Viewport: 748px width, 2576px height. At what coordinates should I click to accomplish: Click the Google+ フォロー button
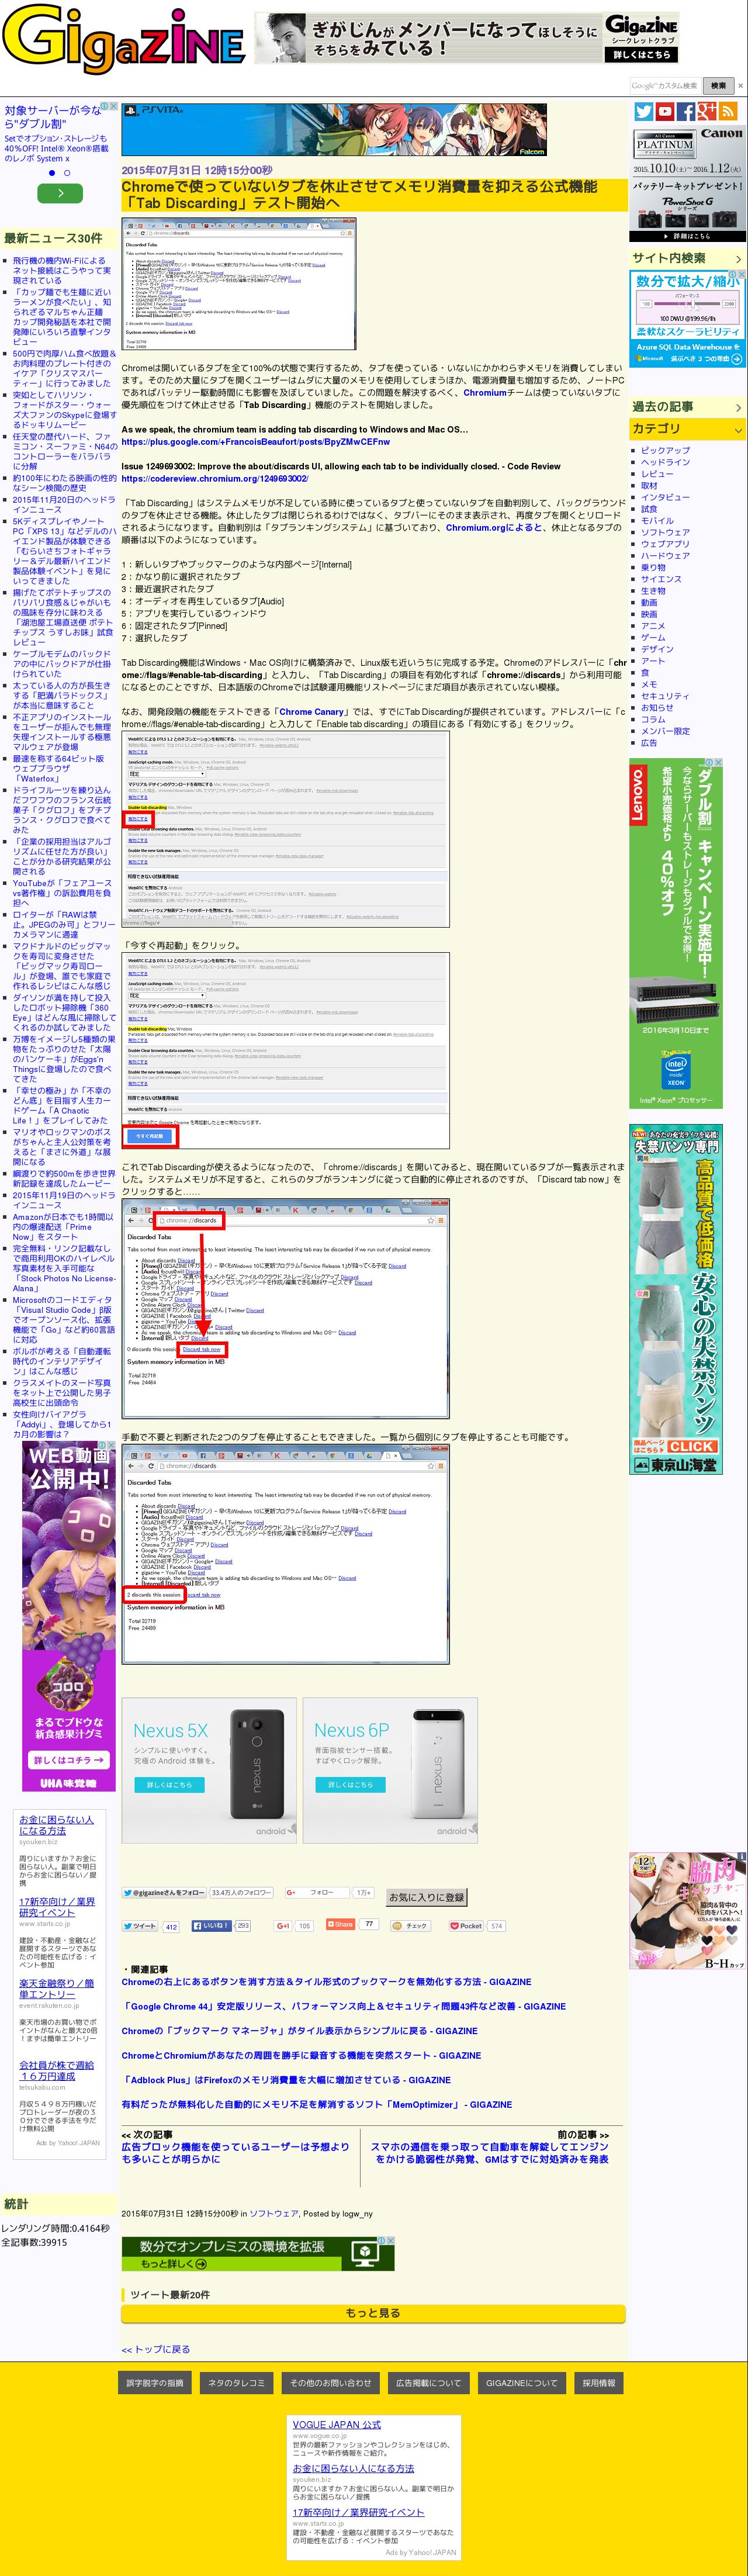(317, 1893)
